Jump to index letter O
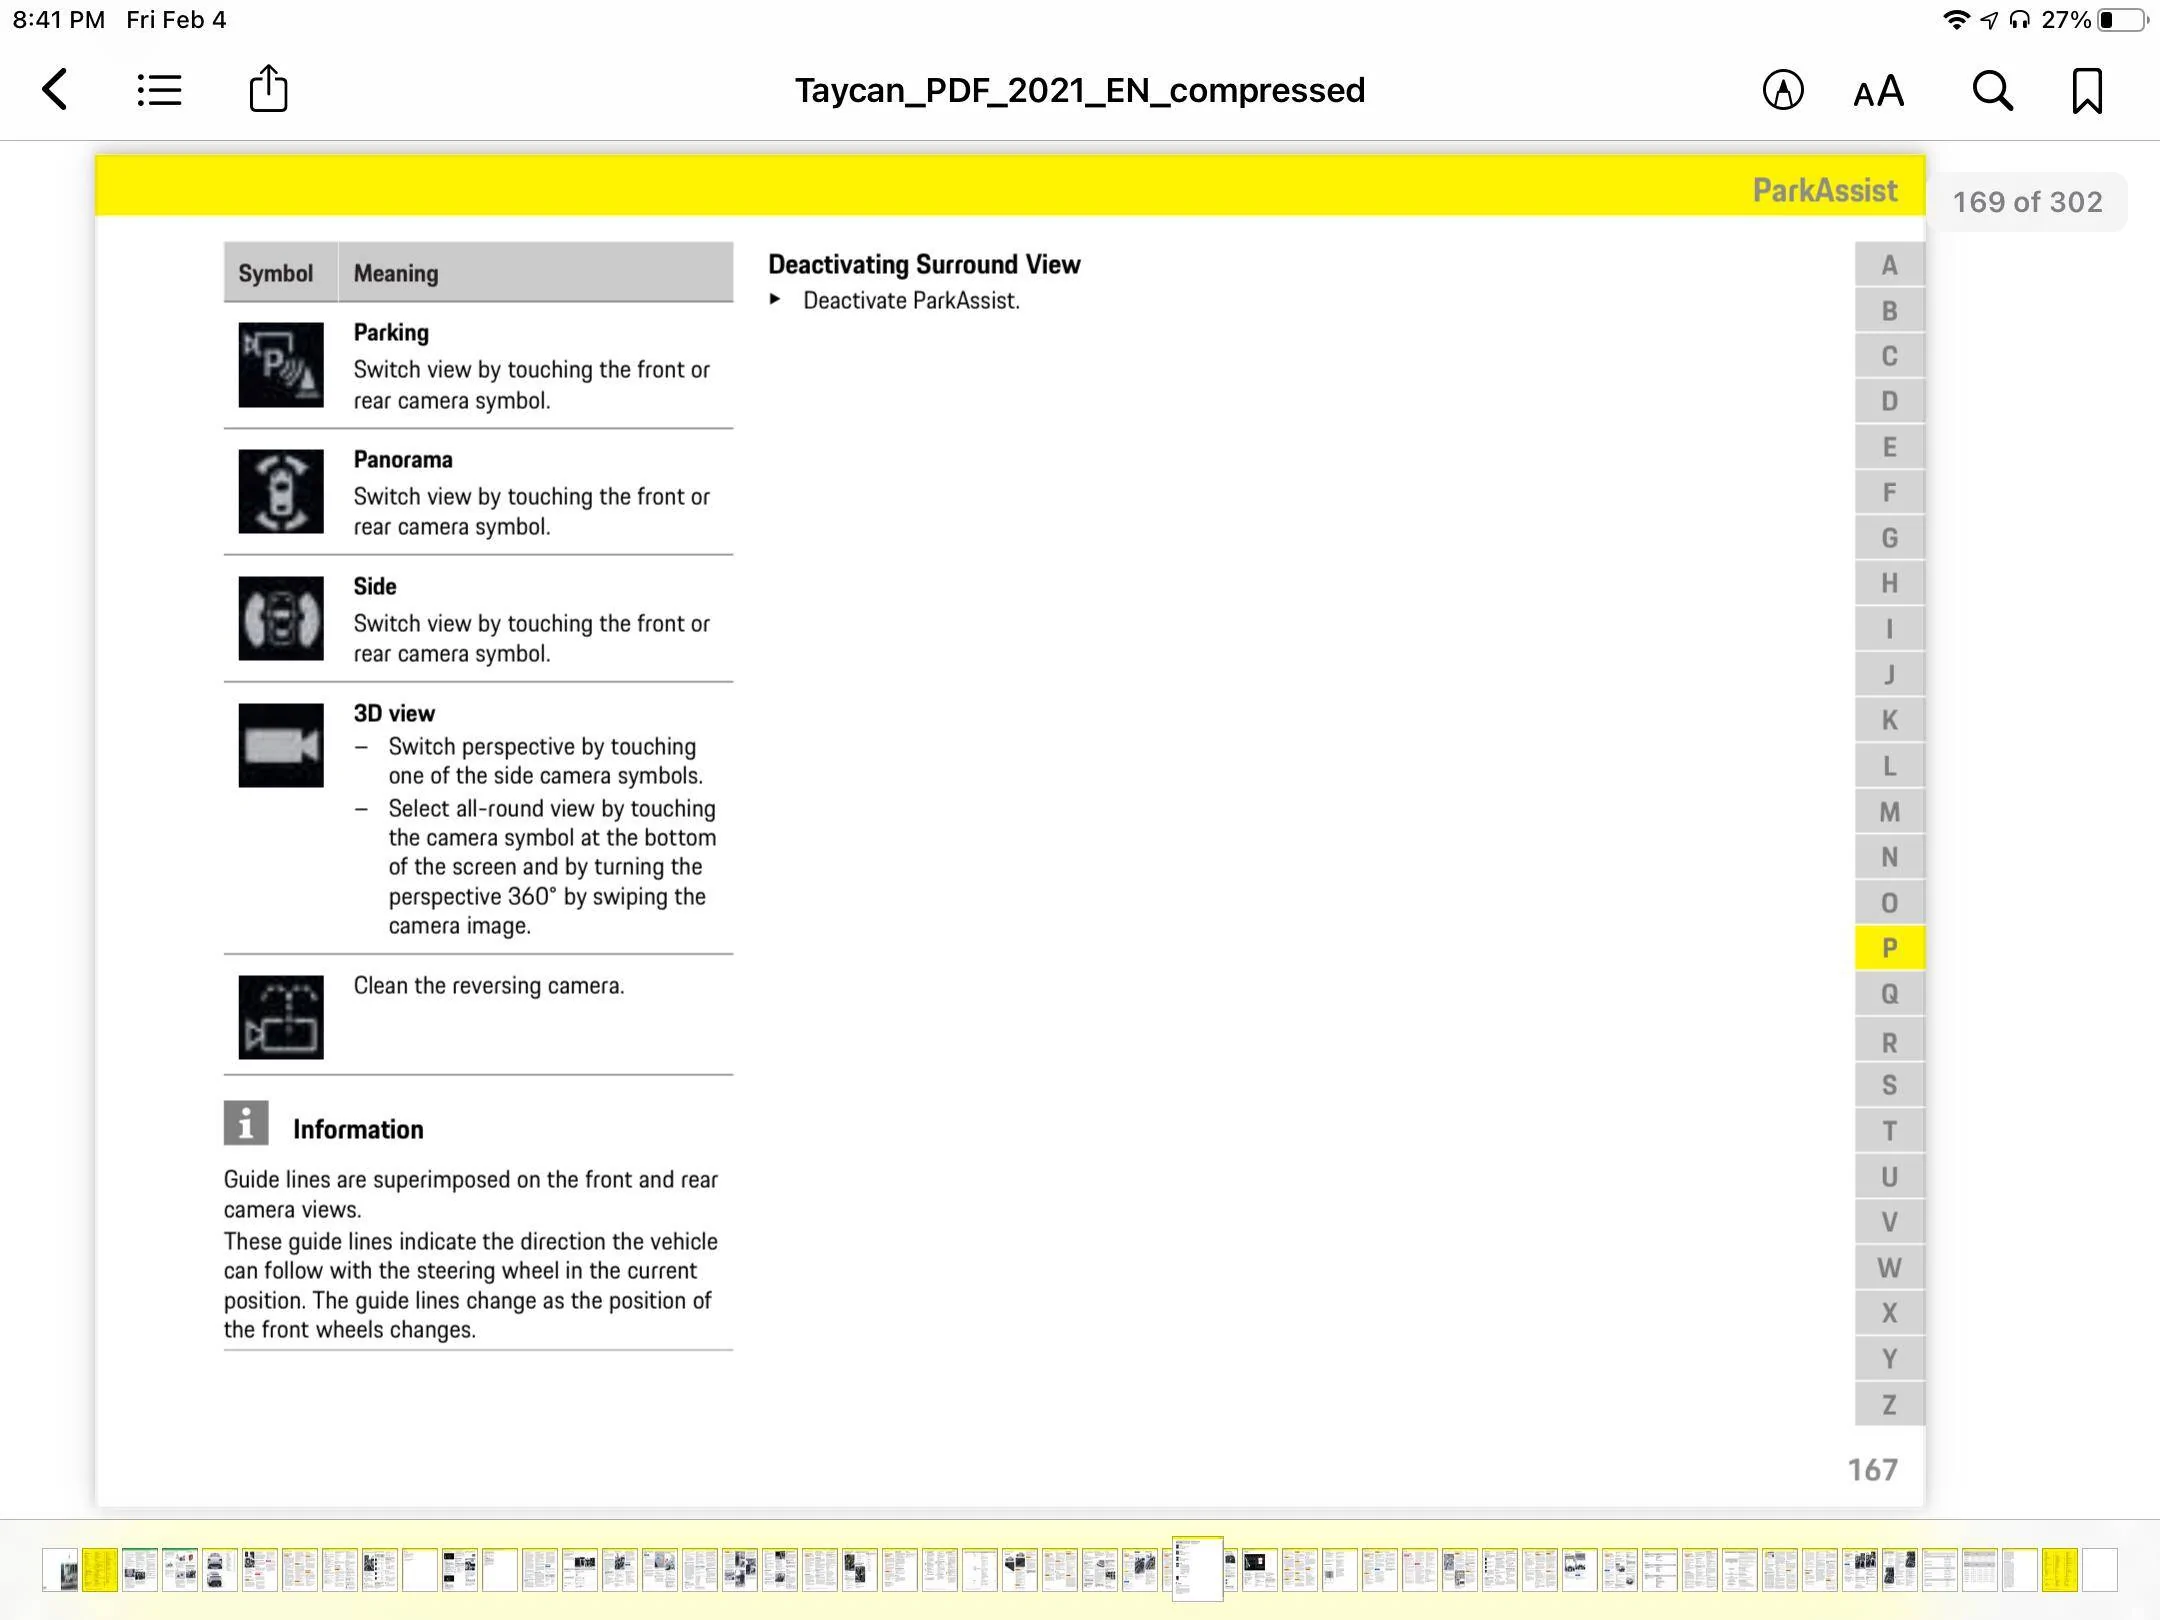The height and width of the screenshot is (1620, 2160). tap(1889, 903)
